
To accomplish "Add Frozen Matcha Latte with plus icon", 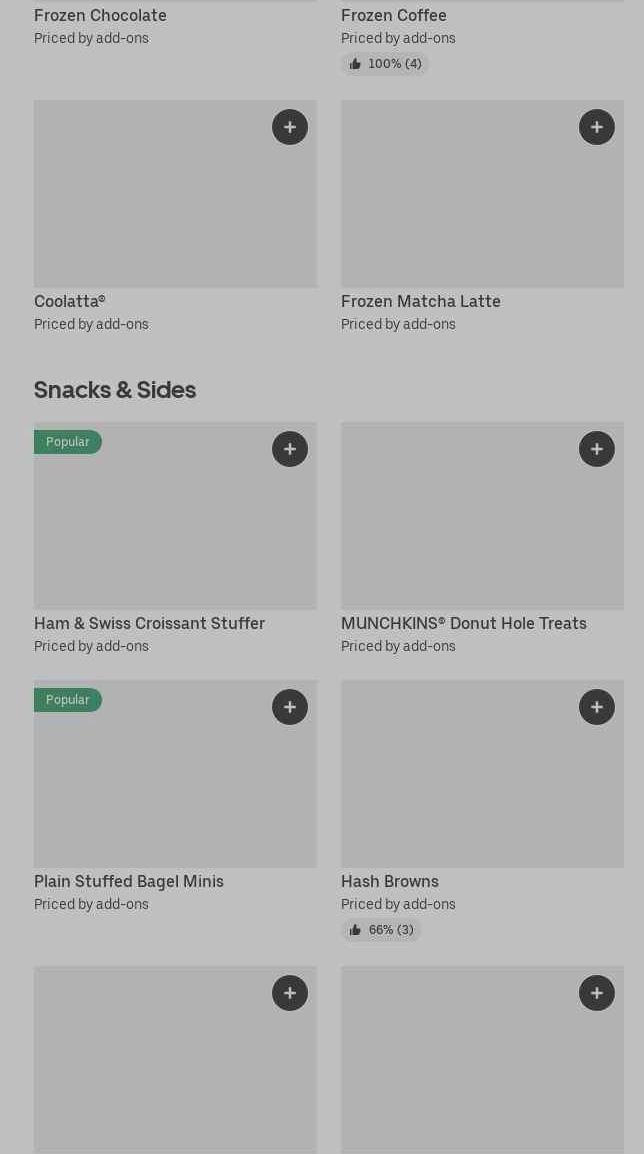I will point(597,127).
